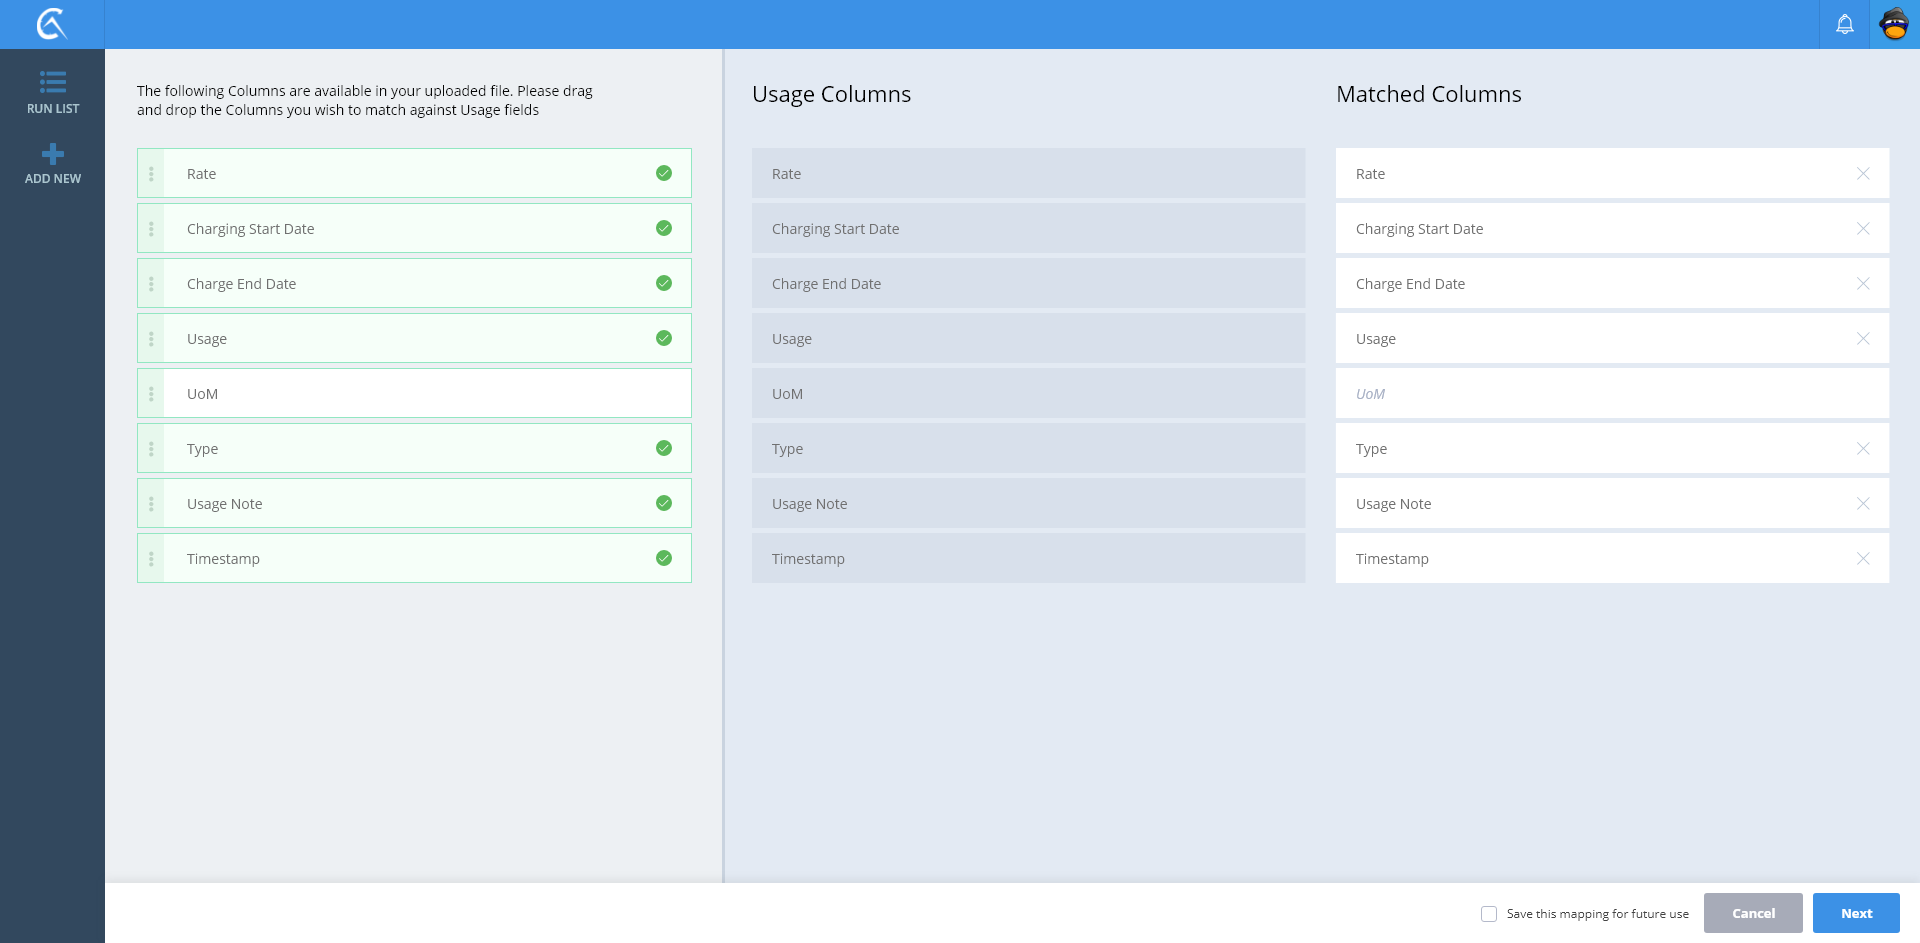Open the user avatar profile menu
Viewport: 1920px width, 943px height.
click(1894, 24)
